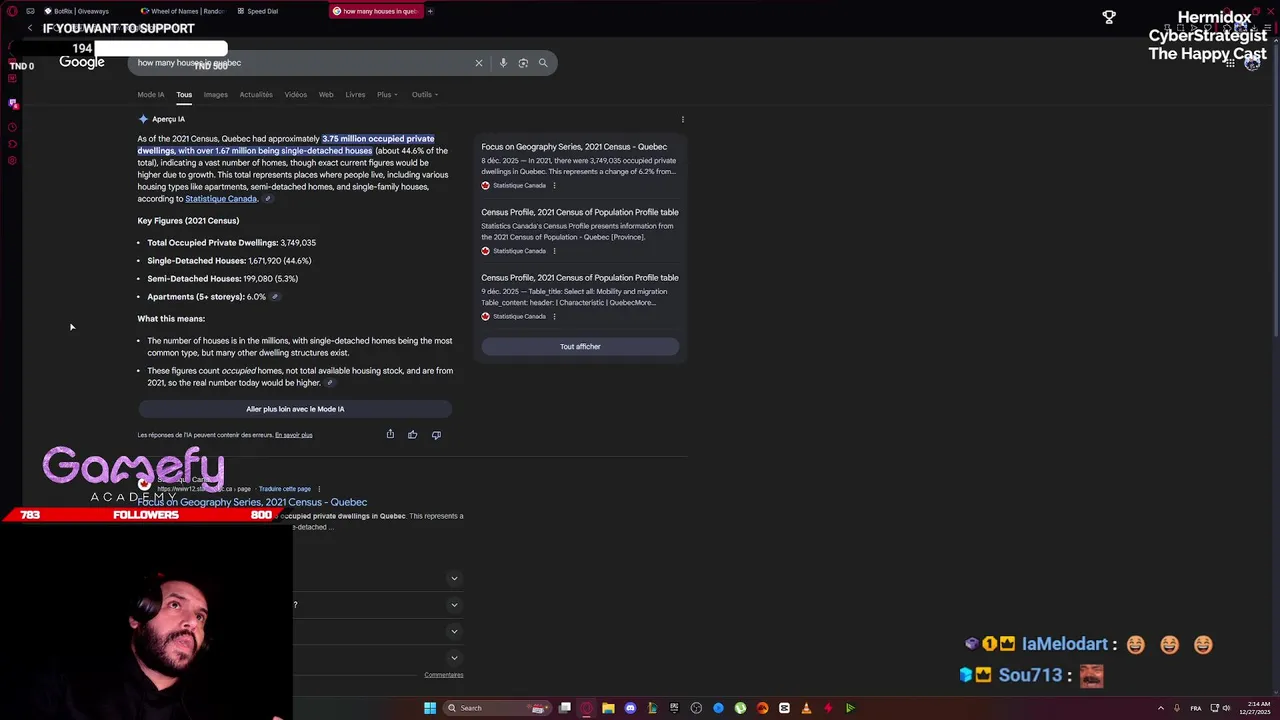
Task: Click 'Traduire cette page' link
Action: 285,489
